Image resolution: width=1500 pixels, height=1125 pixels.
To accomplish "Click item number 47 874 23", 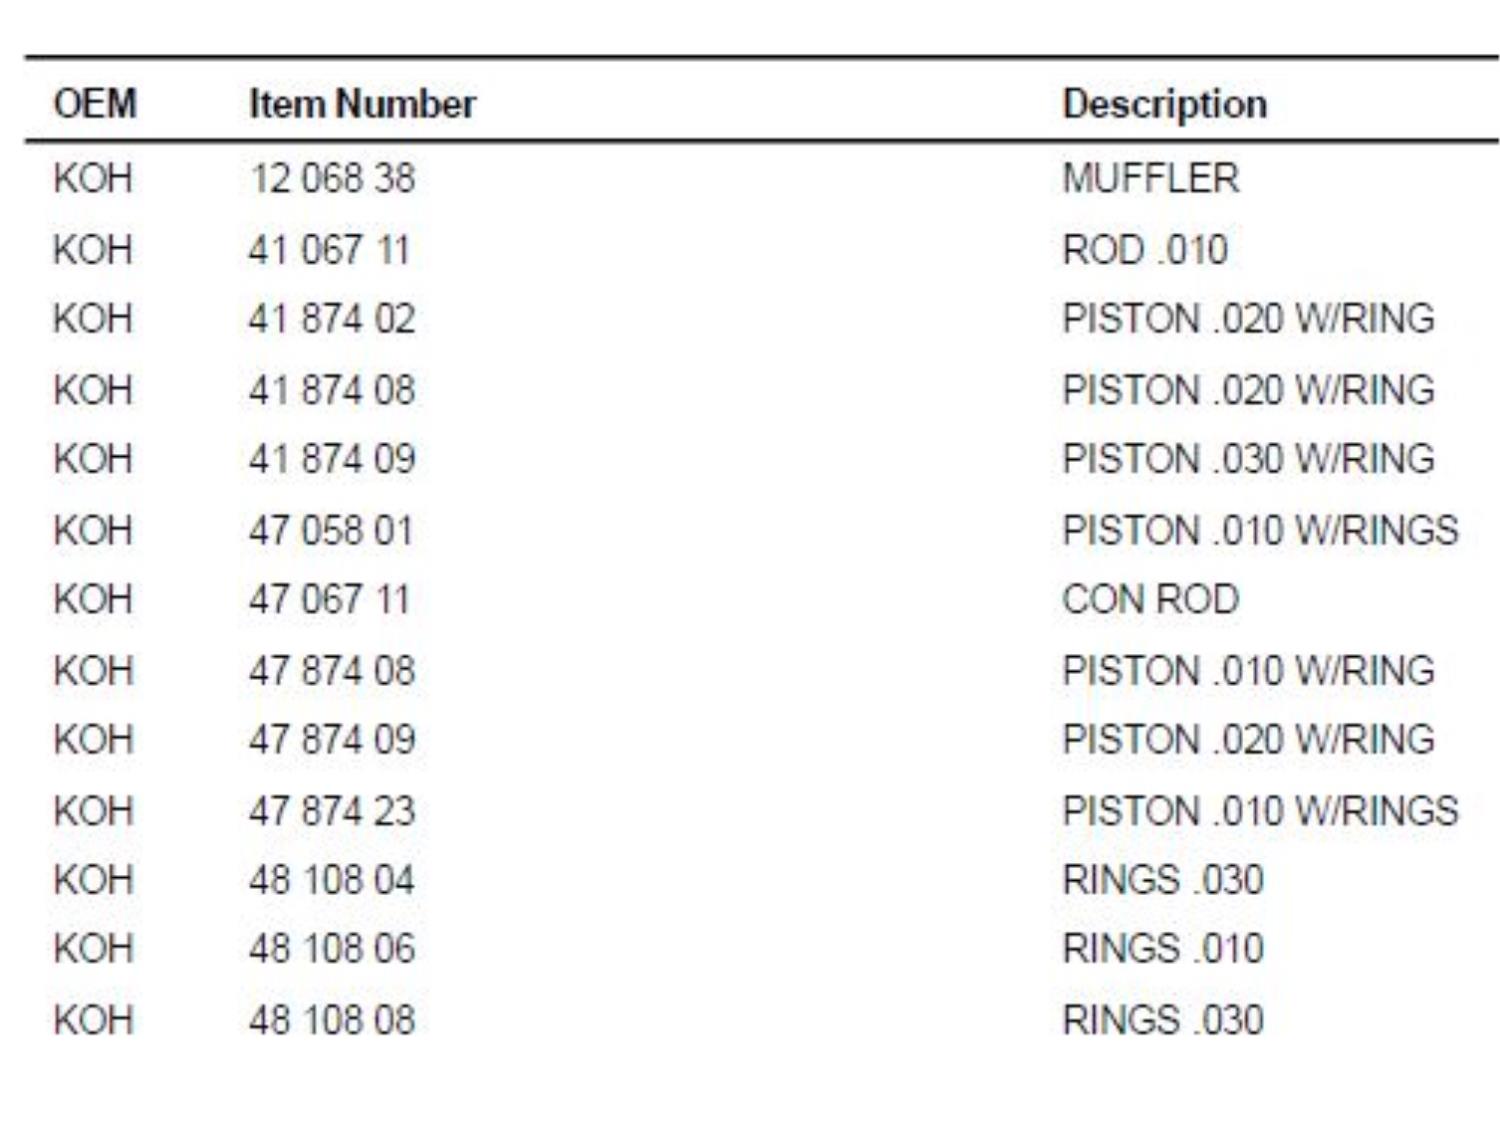I will 332,811.
